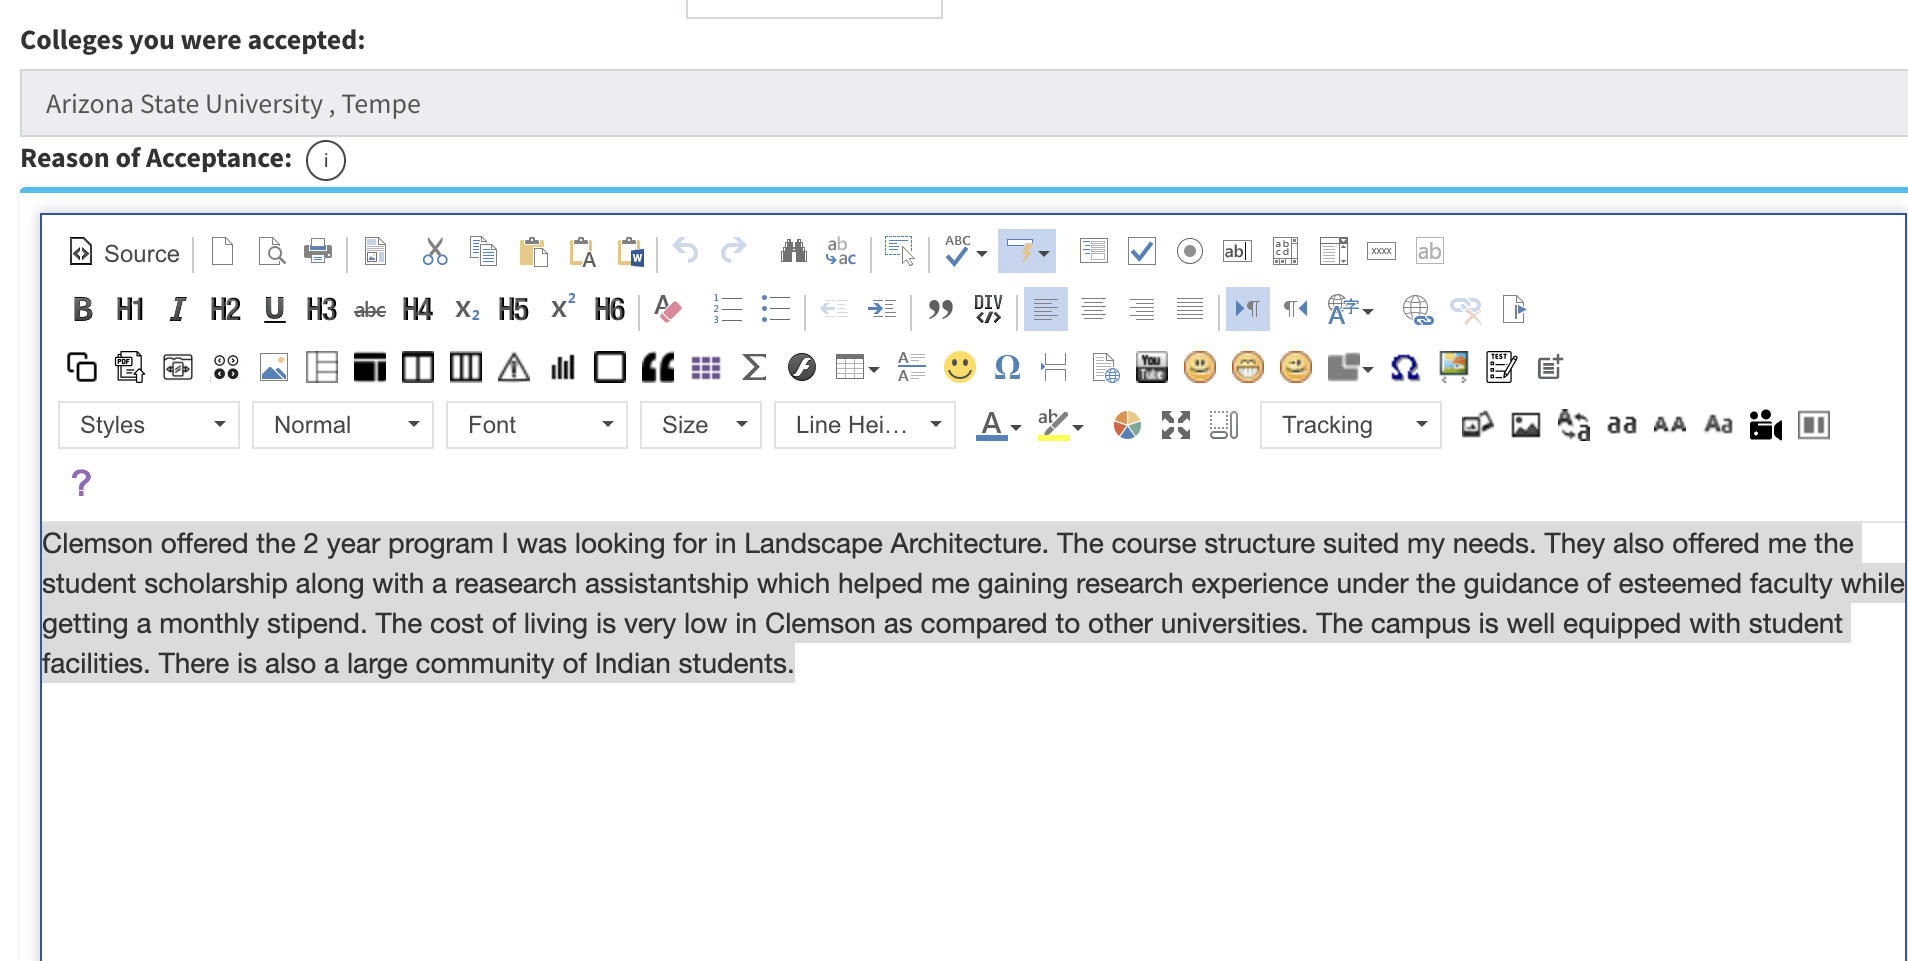Open the Styles dropdown

[x=149, y=425]
